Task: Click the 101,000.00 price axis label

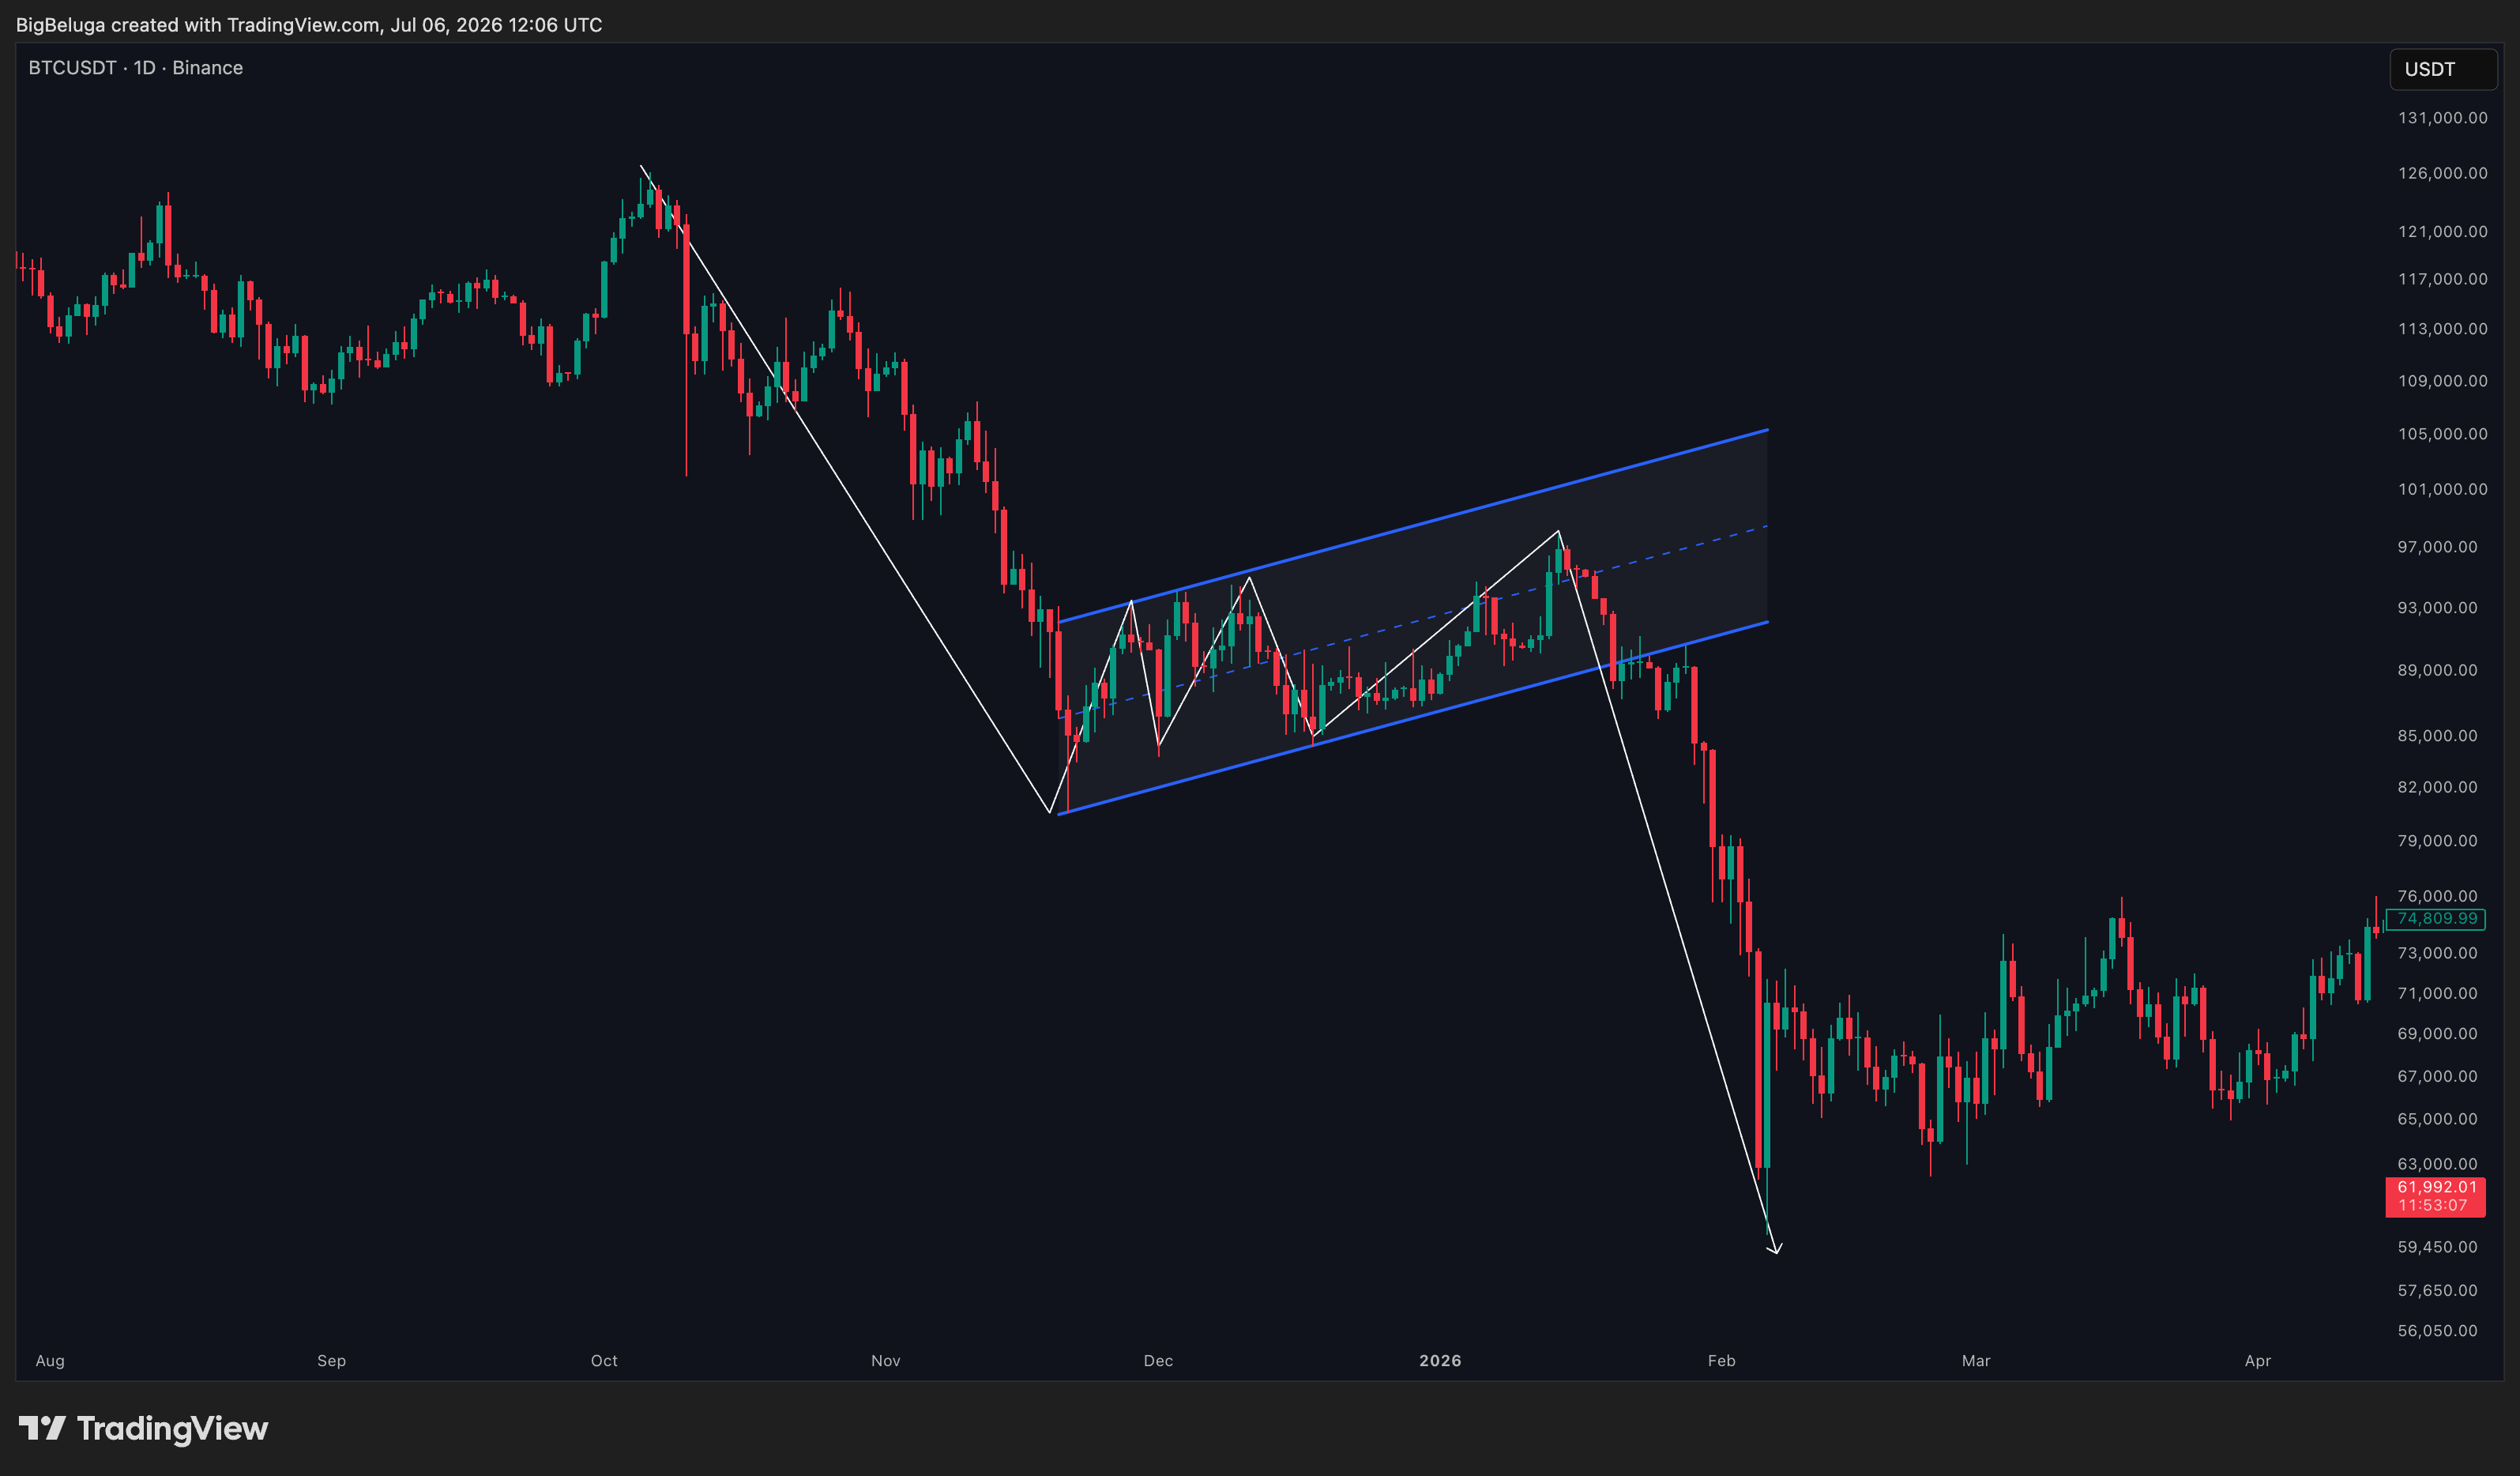Action: coord(2442,489)
